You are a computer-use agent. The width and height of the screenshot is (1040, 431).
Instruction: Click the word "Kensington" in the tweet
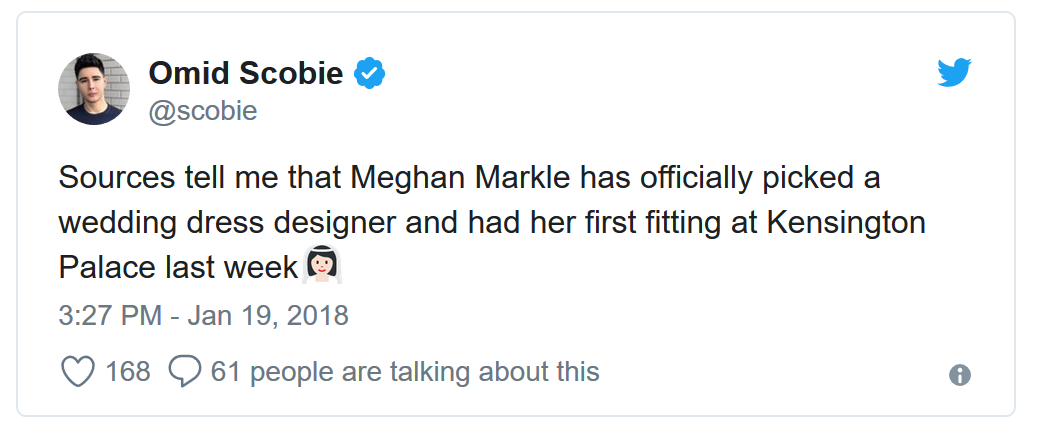tap(846, 223)
